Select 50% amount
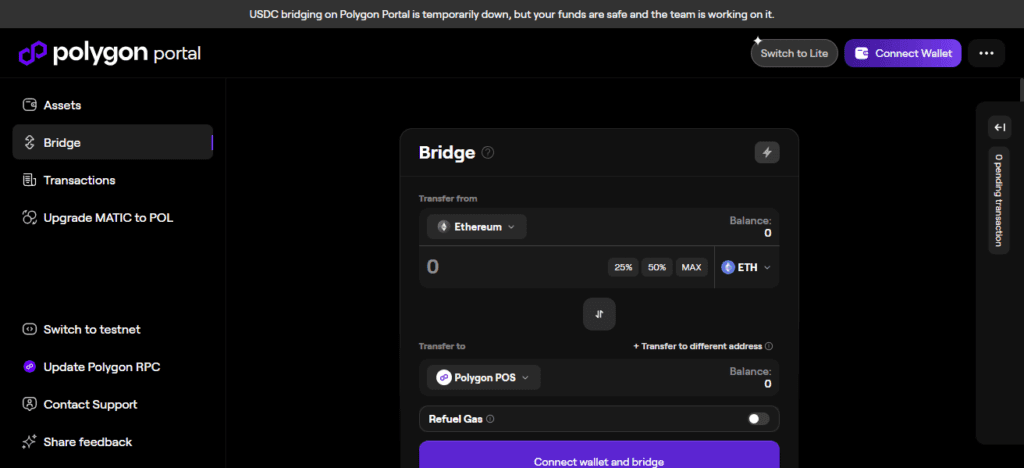1024x468 pixels. point(657,268)
